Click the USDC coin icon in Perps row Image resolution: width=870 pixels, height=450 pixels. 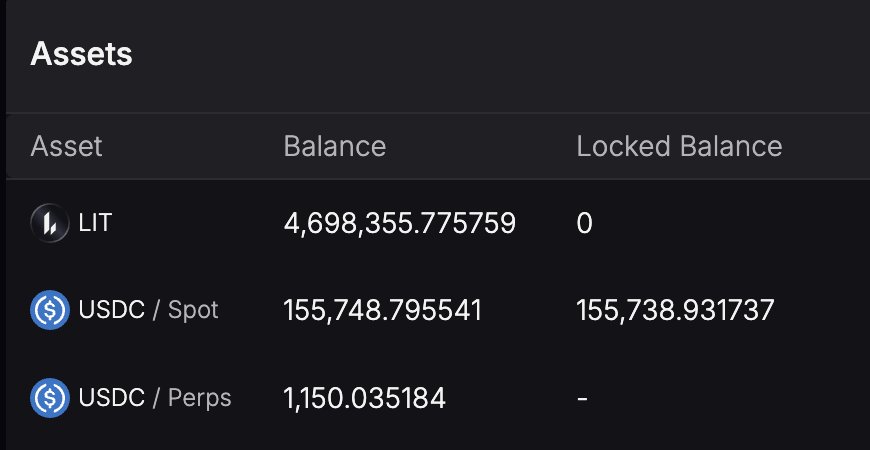point(49,398)
